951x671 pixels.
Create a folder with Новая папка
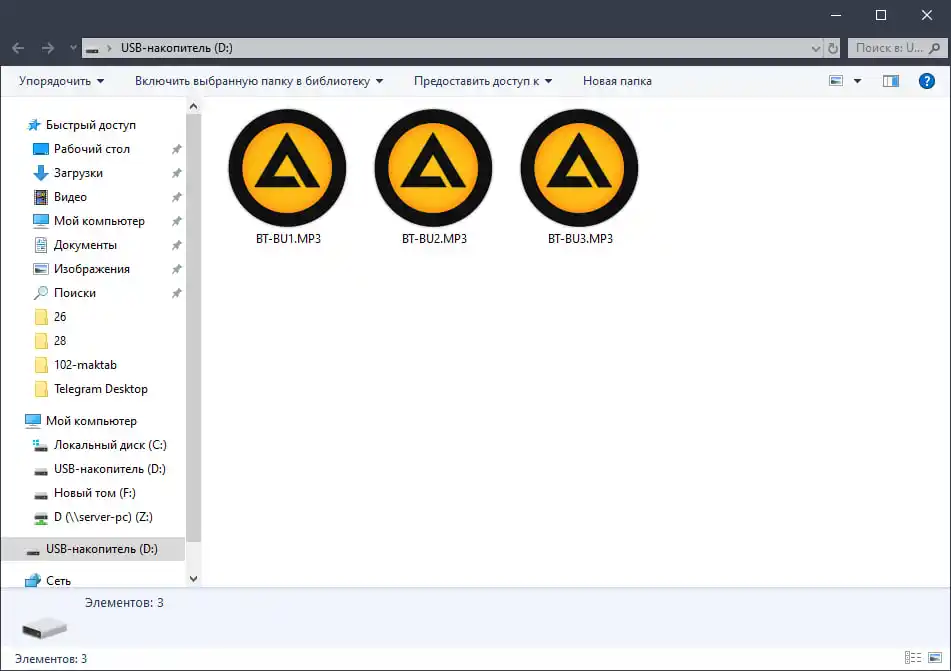pyautogui.click(x=617, y=81)
